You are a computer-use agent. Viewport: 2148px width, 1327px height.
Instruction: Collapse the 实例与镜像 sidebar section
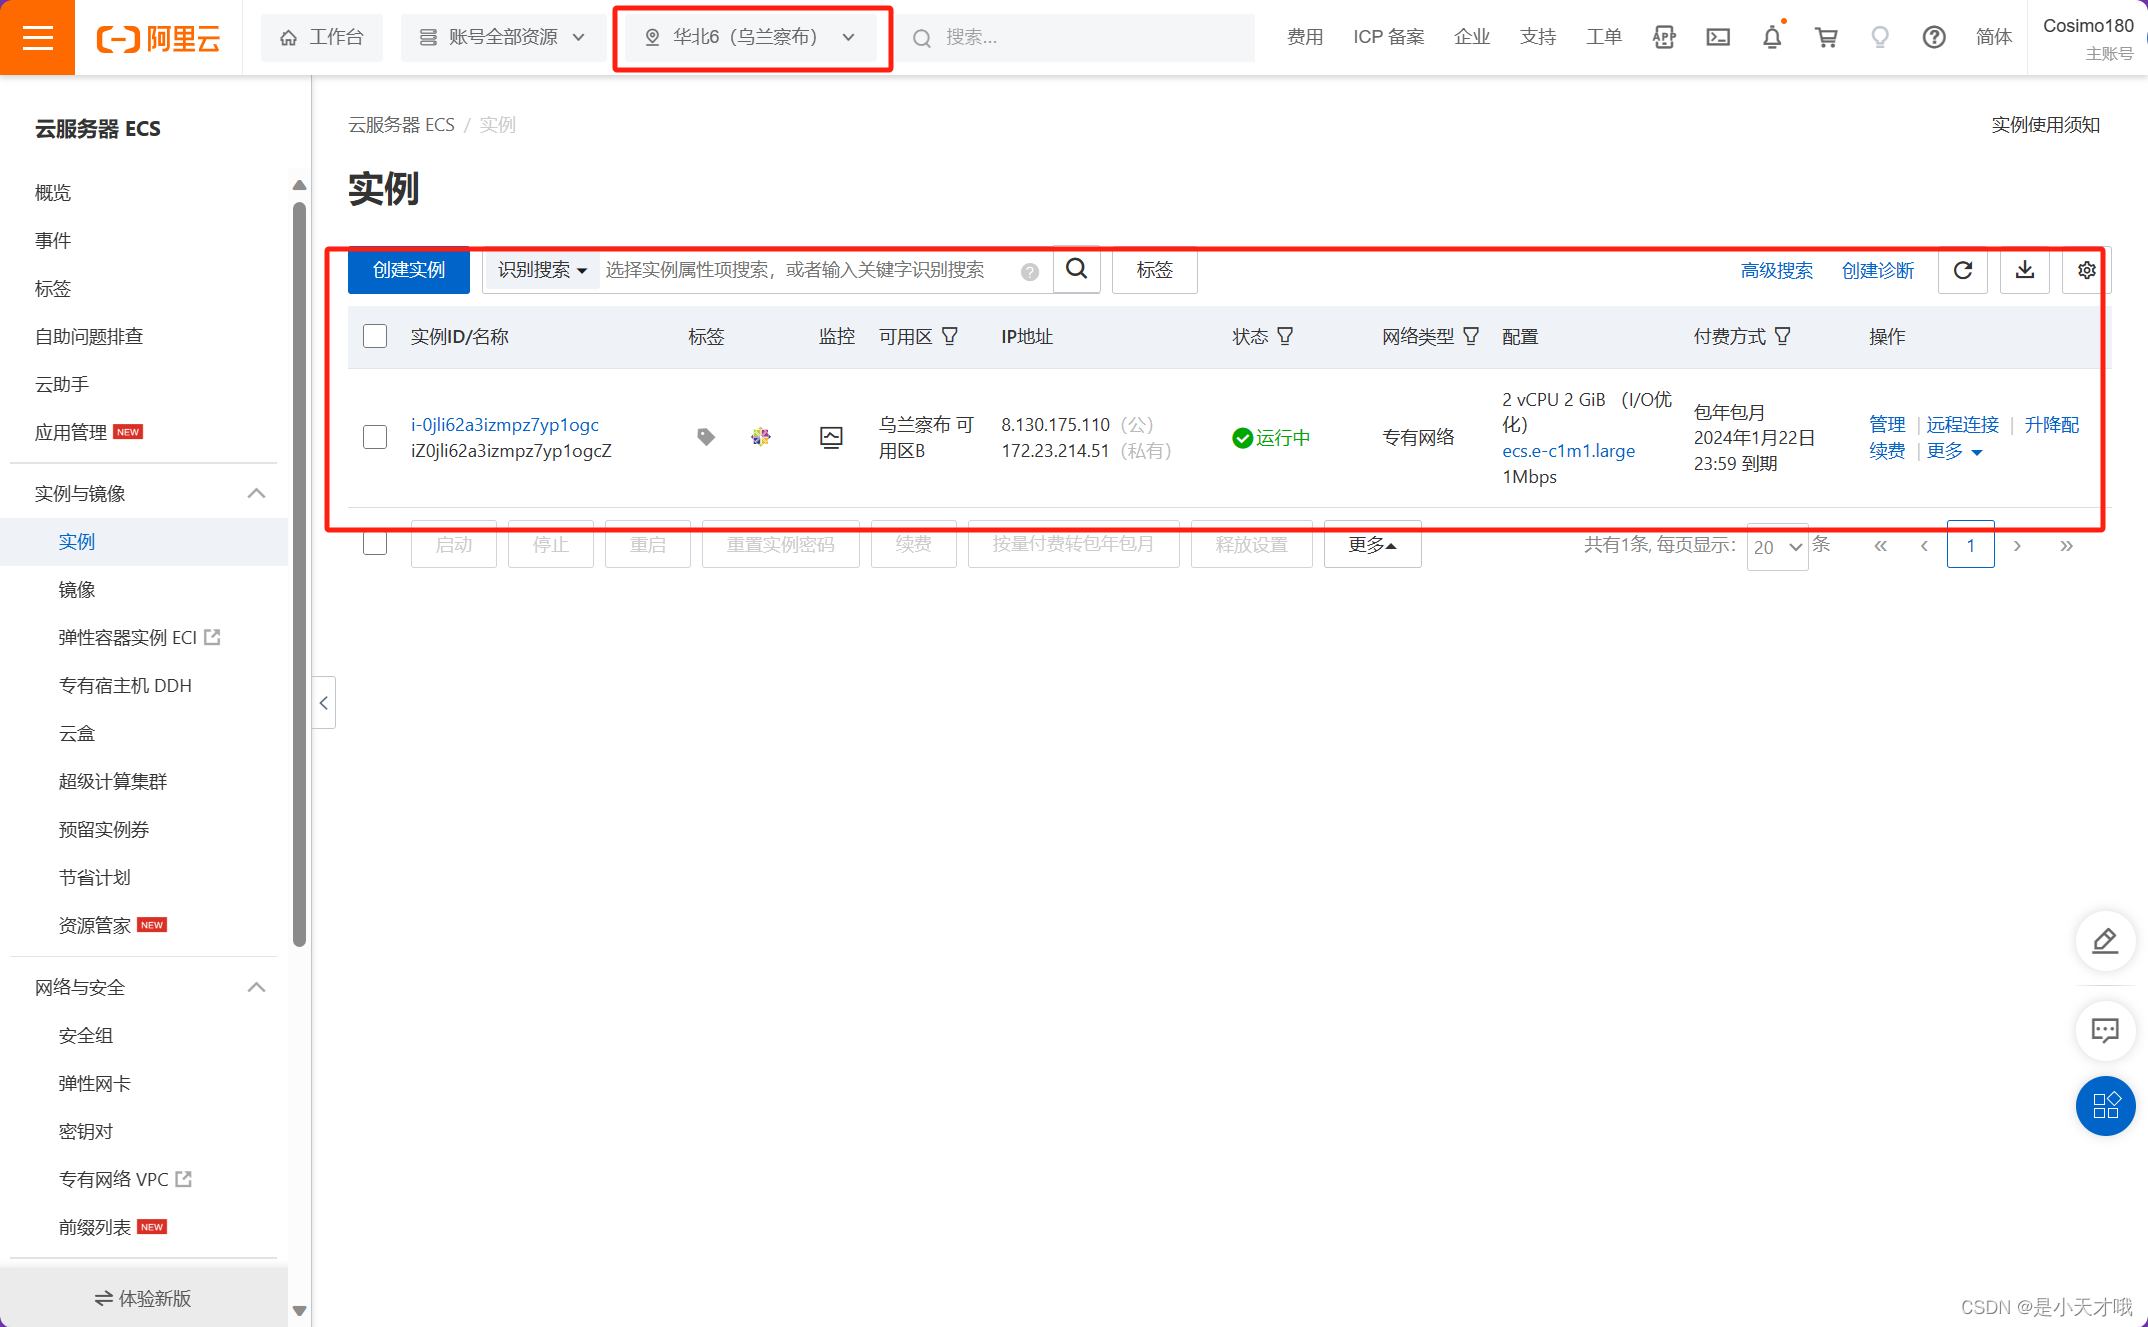pyautogui.click(x=256, y=492)
